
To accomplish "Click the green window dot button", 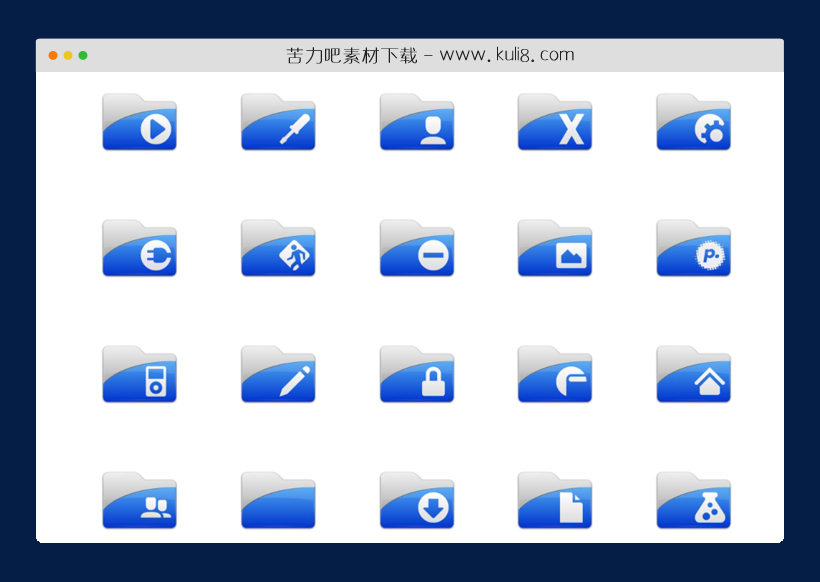I will (83, 56).
